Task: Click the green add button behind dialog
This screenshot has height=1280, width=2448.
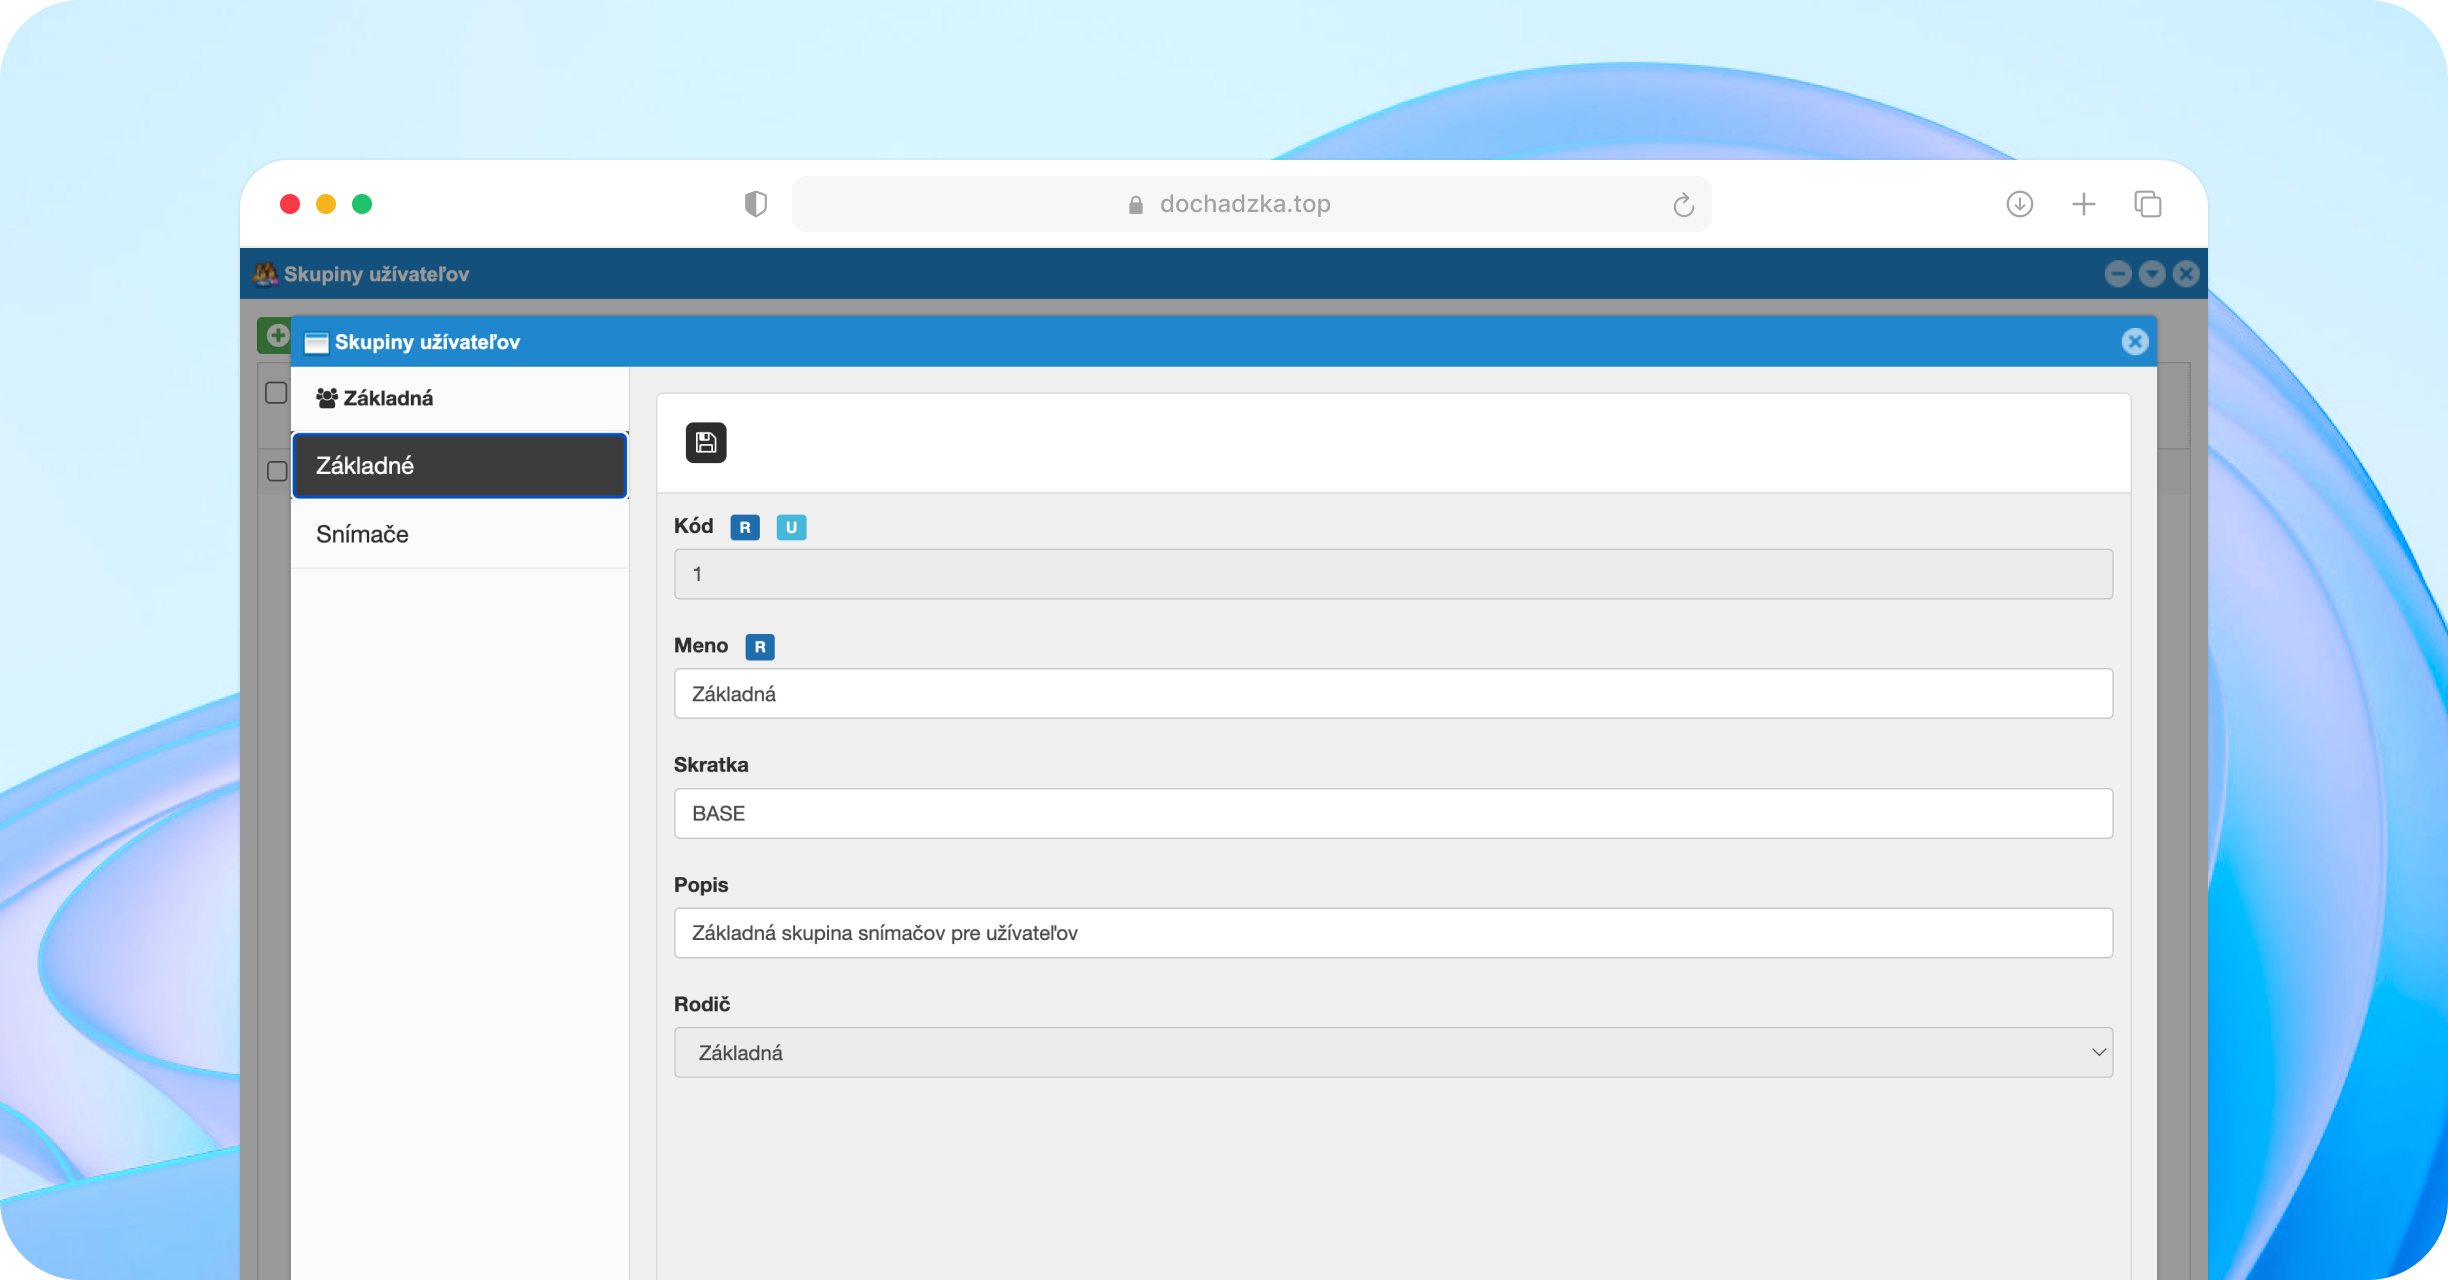Action: click(x=274, y=335)
